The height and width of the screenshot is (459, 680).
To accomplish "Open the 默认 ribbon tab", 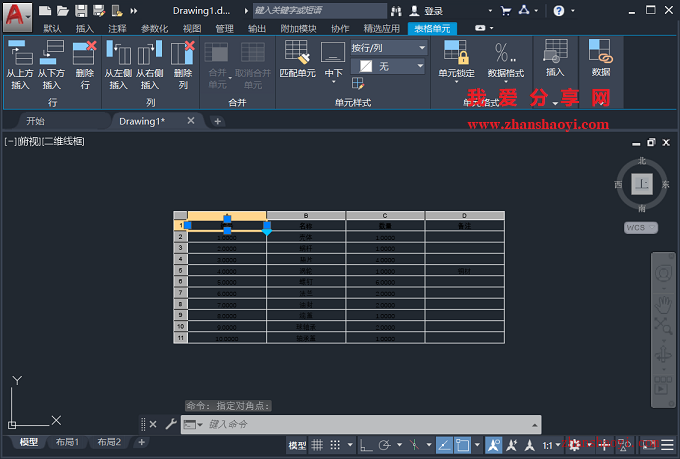I will [52, 29].
